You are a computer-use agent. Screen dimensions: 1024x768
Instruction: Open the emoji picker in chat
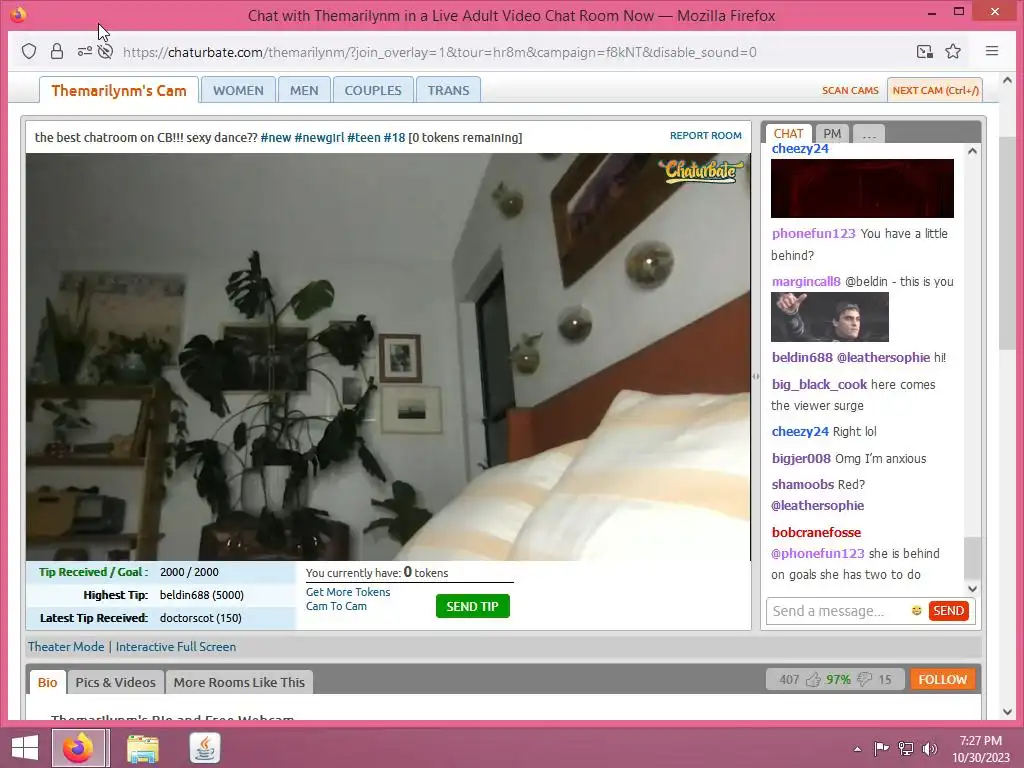[916, 611]
